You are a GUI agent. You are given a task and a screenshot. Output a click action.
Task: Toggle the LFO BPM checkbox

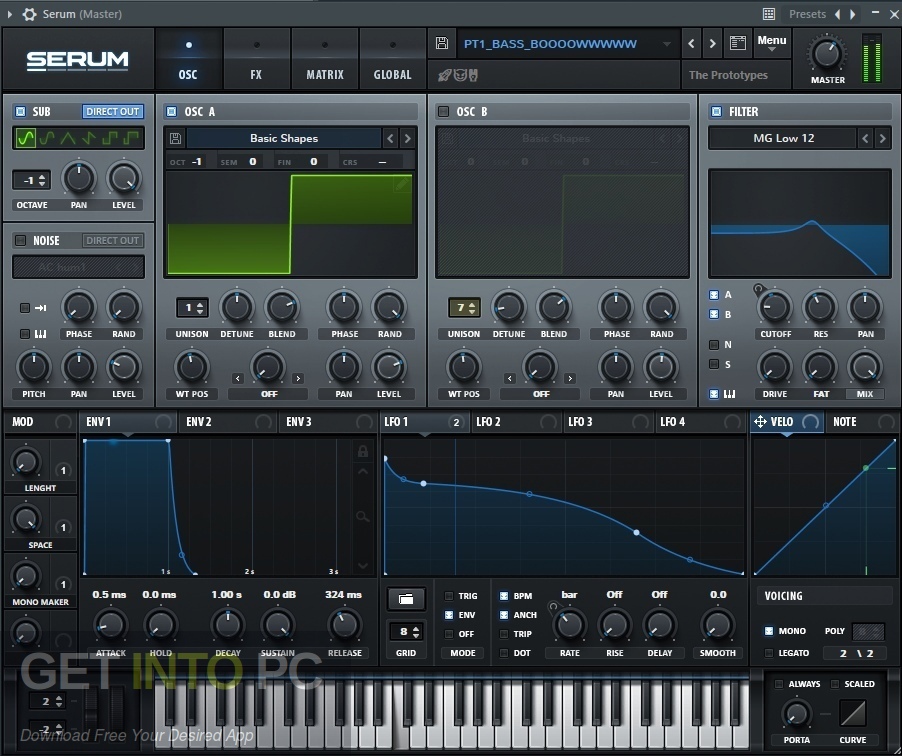503,596
